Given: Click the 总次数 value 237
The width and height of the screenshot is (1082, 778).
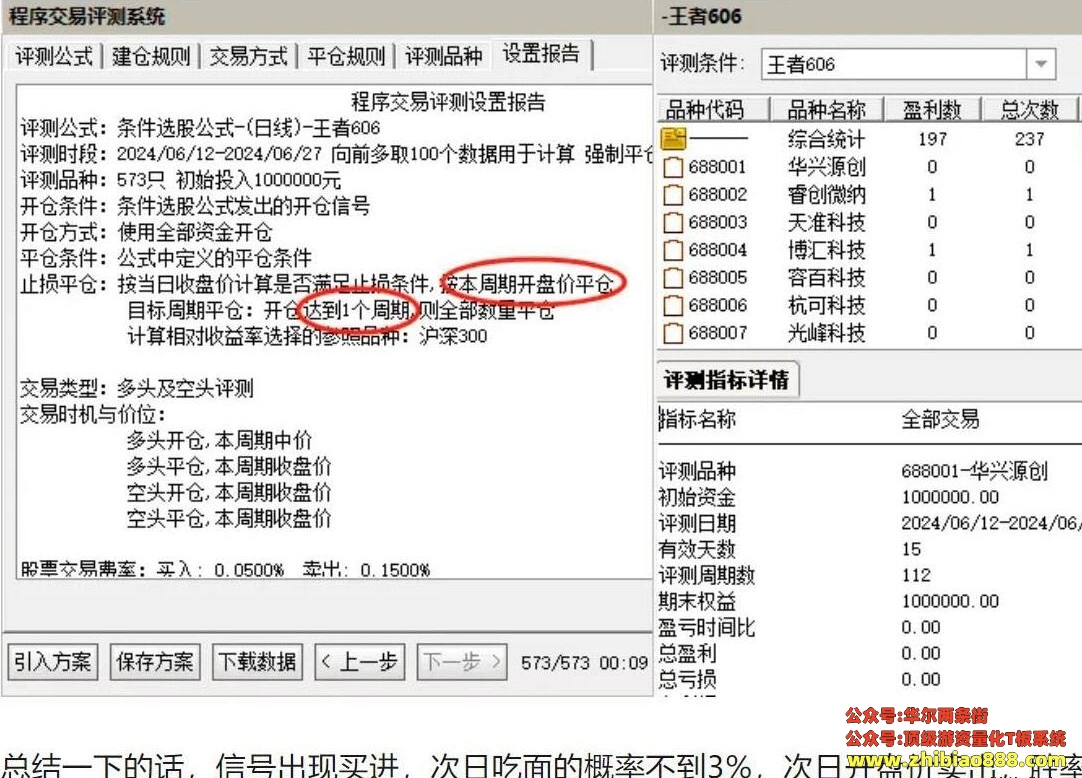Looking at the screenshot, I should [1030, 139].
